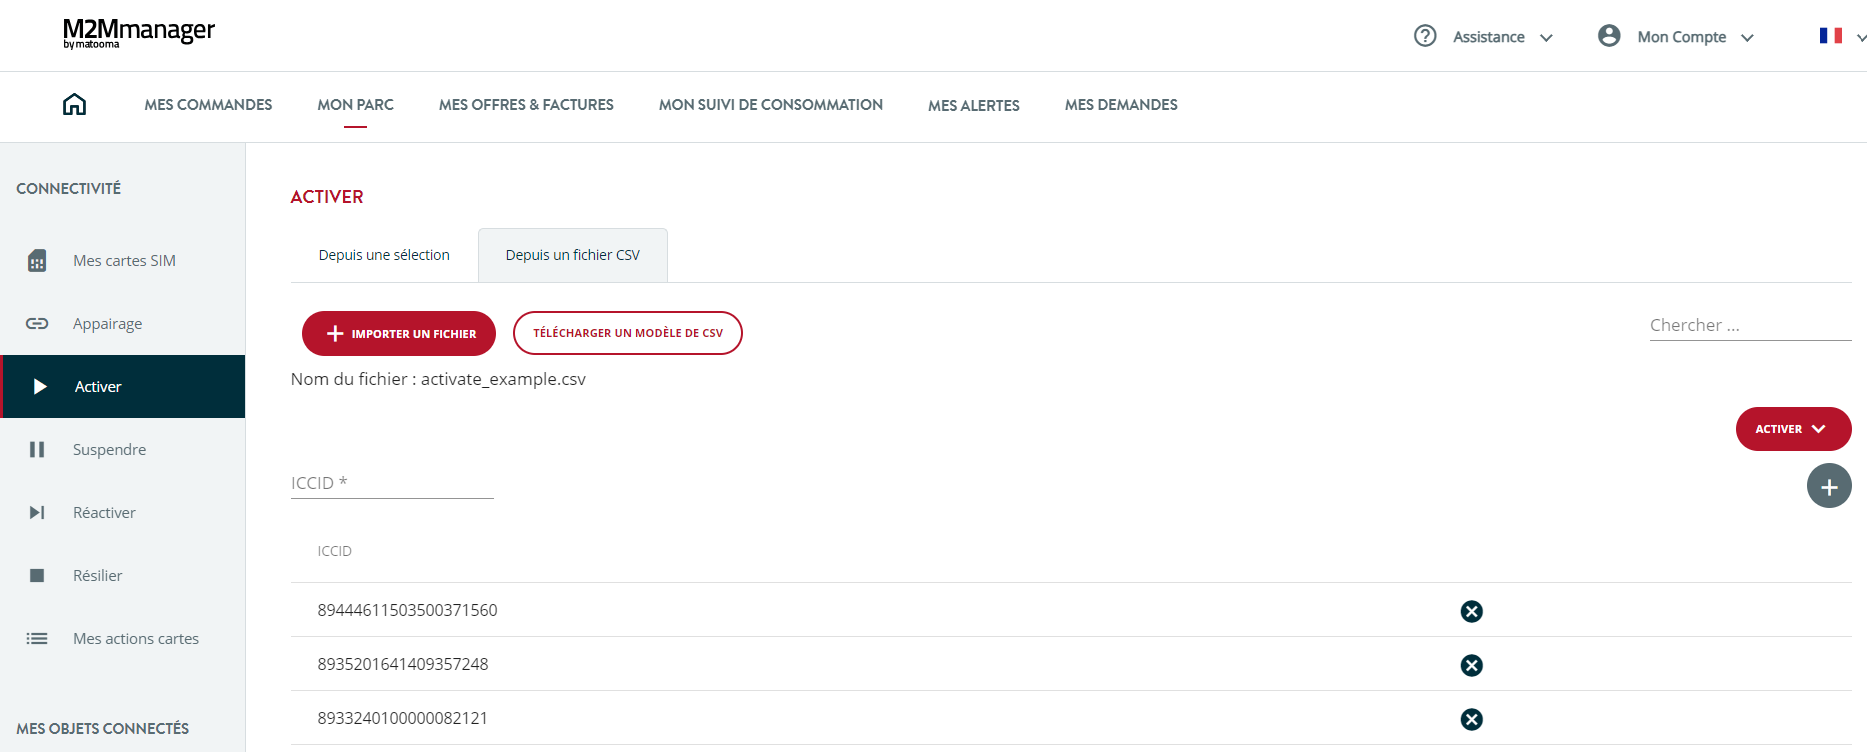The width and height of the screenshot is (1867, 752).
Task: Open the MES DEMANDES menu
Action: 1121,104
